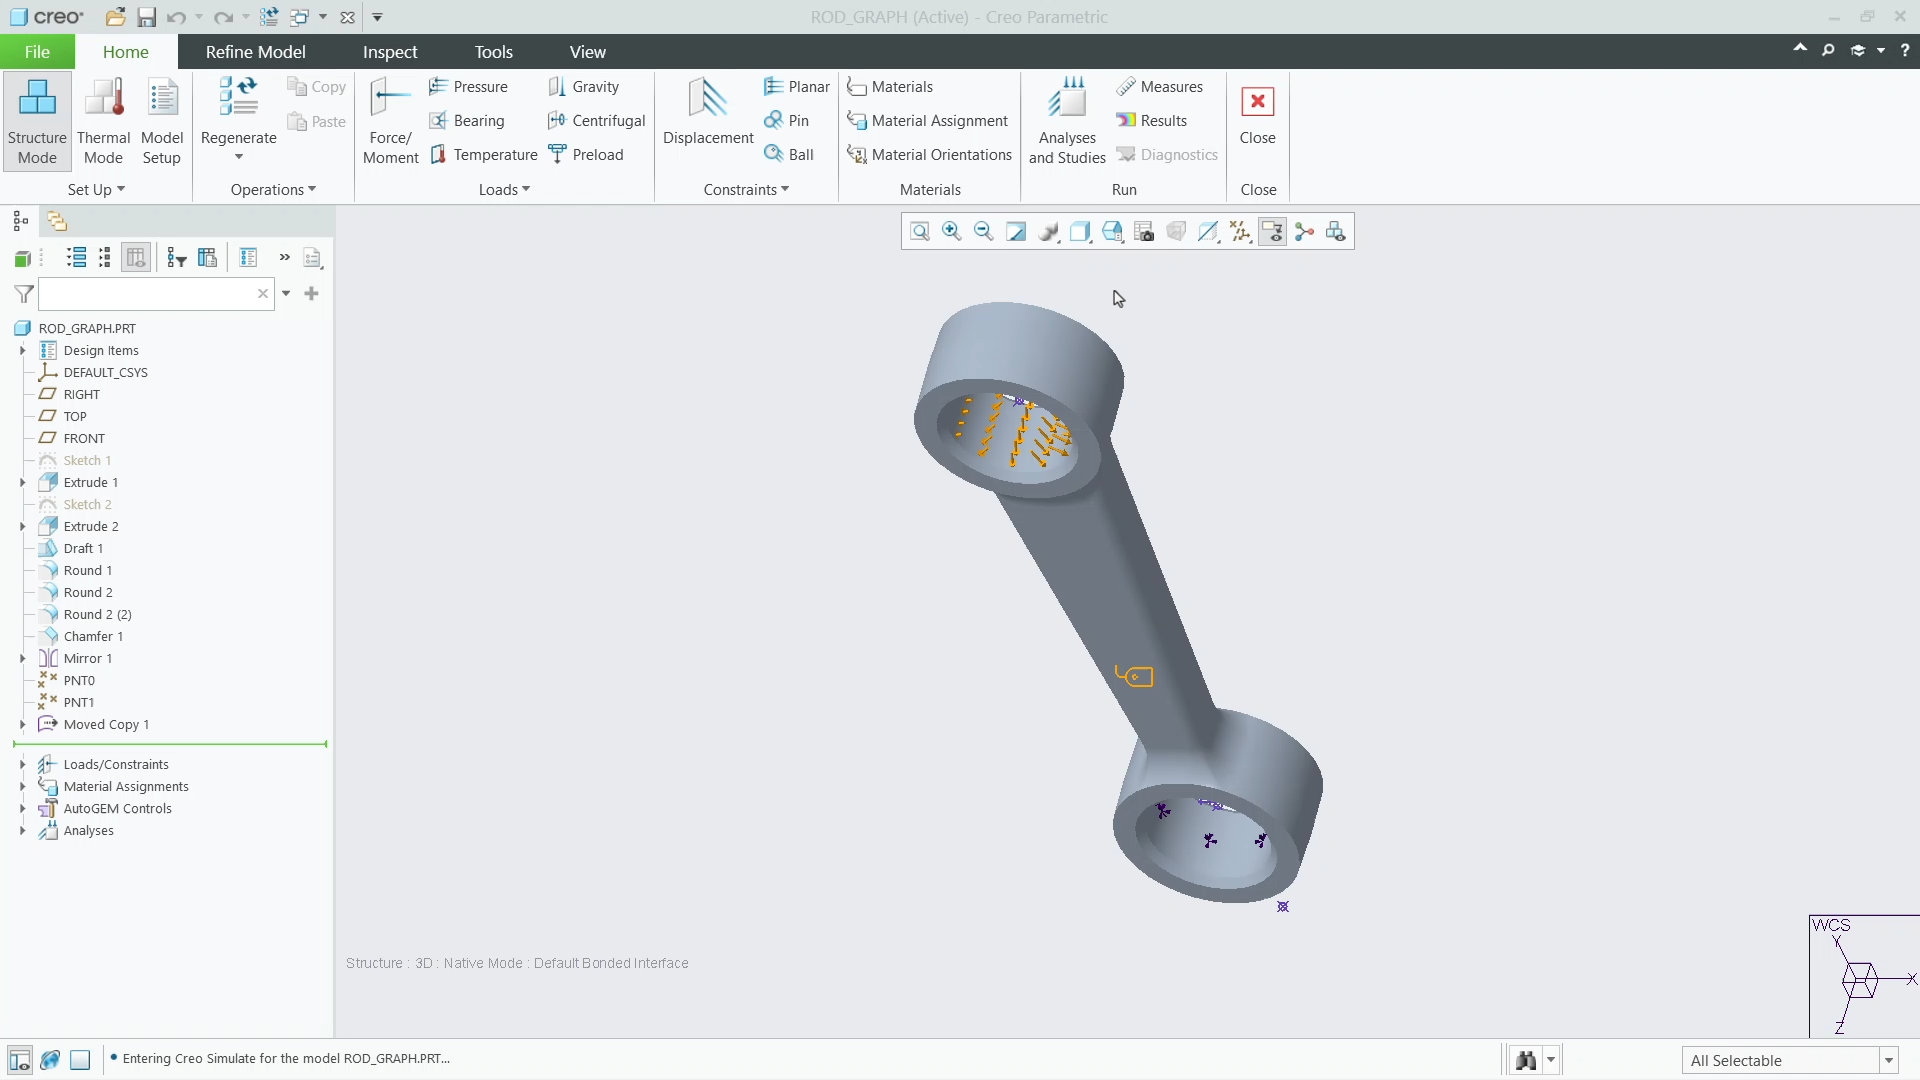Open the Constraints group dropdown
Image resolution: width=1920 pixels, height=1080 pixels.
click(x=746, y=190)
